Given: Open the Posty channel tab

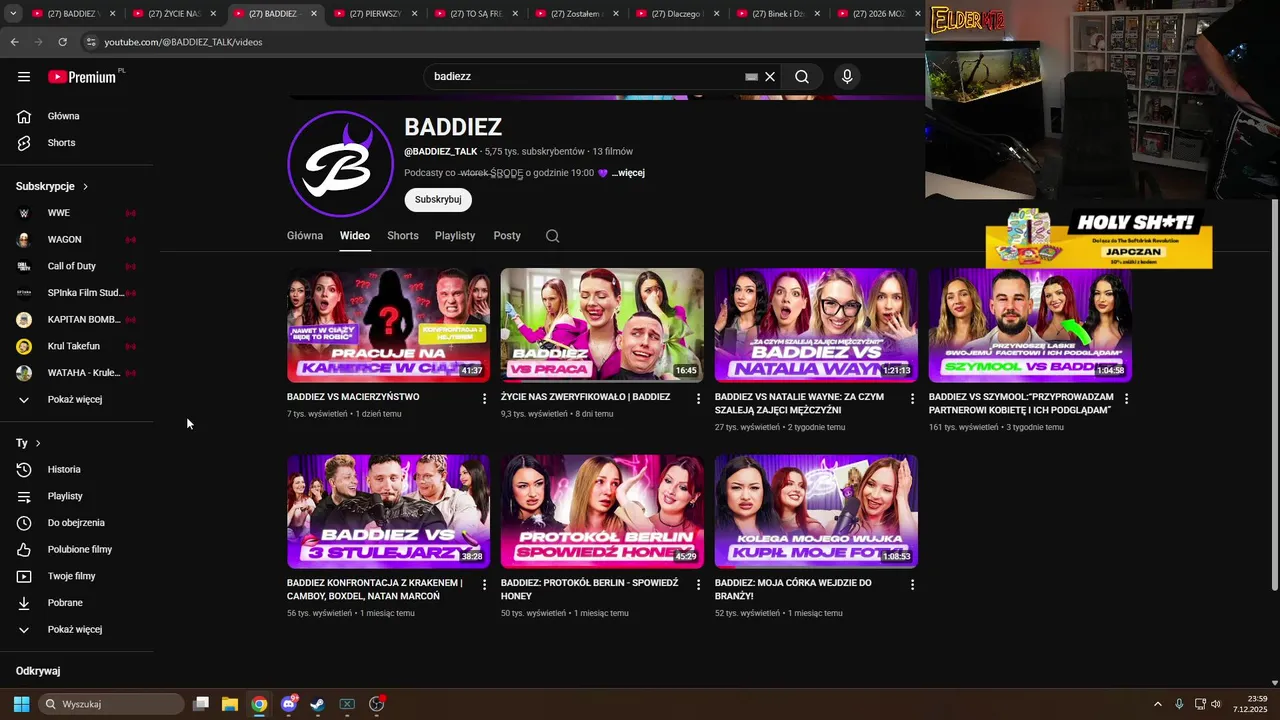Looking at the screenshot, I should tap(507, 236).
